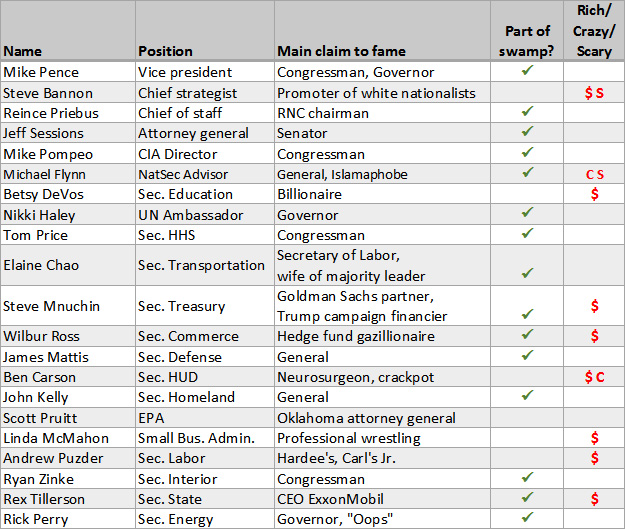
Task: Click the green checkmark in Rick Perry's row
Action: 527,517
